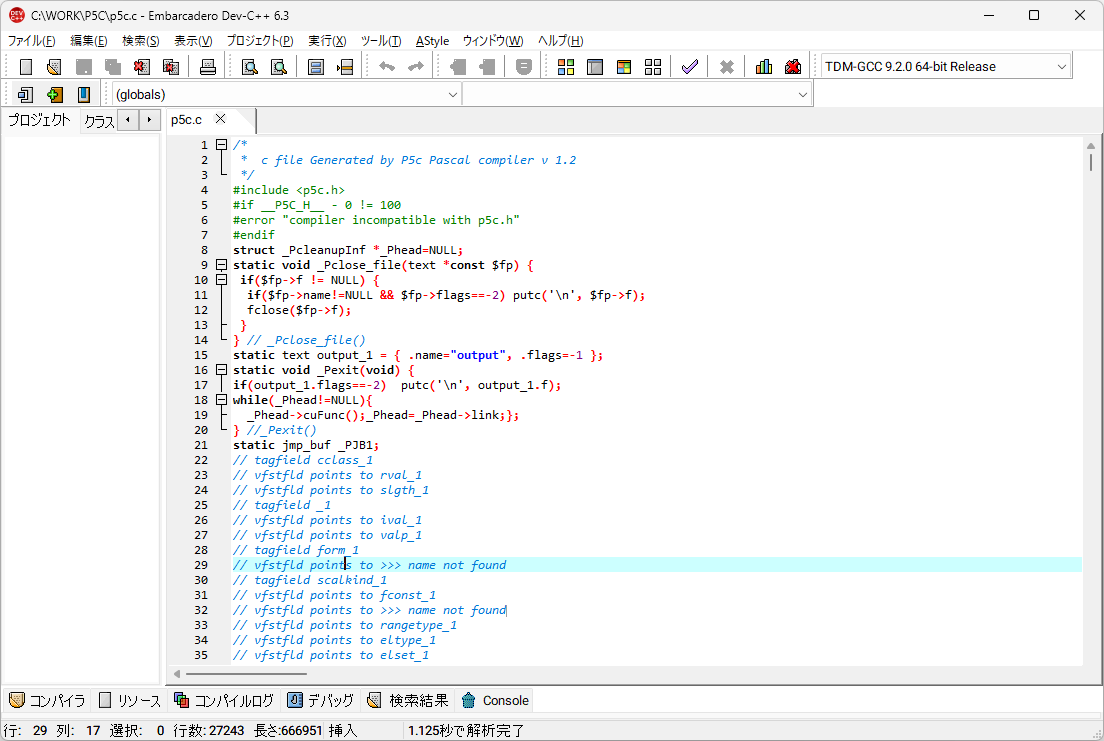Click the Compile colored-squares icon
1104x741 pixels.
pos(566,67)
